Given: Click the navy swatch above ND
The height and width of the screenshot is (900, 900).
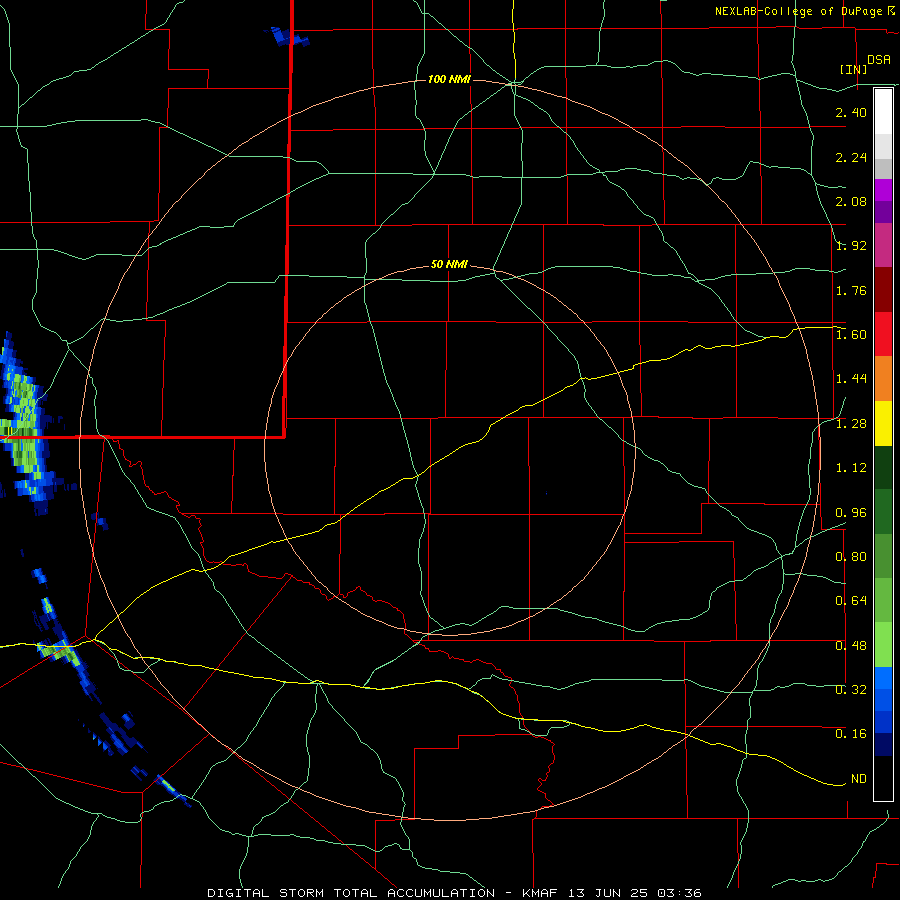Looking at the screenshot, I should [883, 745].
